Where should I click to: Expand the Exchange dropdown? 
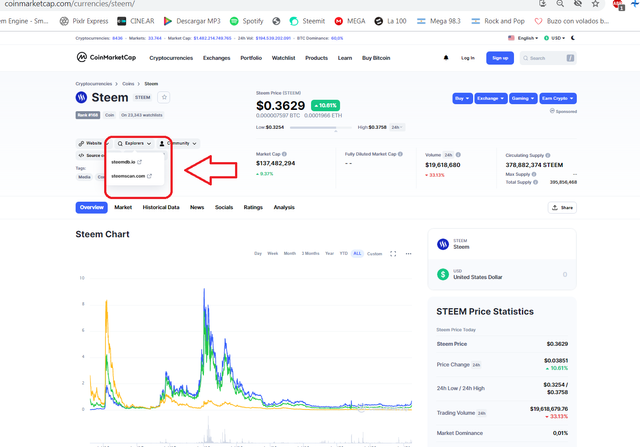(x=491, y=98)
